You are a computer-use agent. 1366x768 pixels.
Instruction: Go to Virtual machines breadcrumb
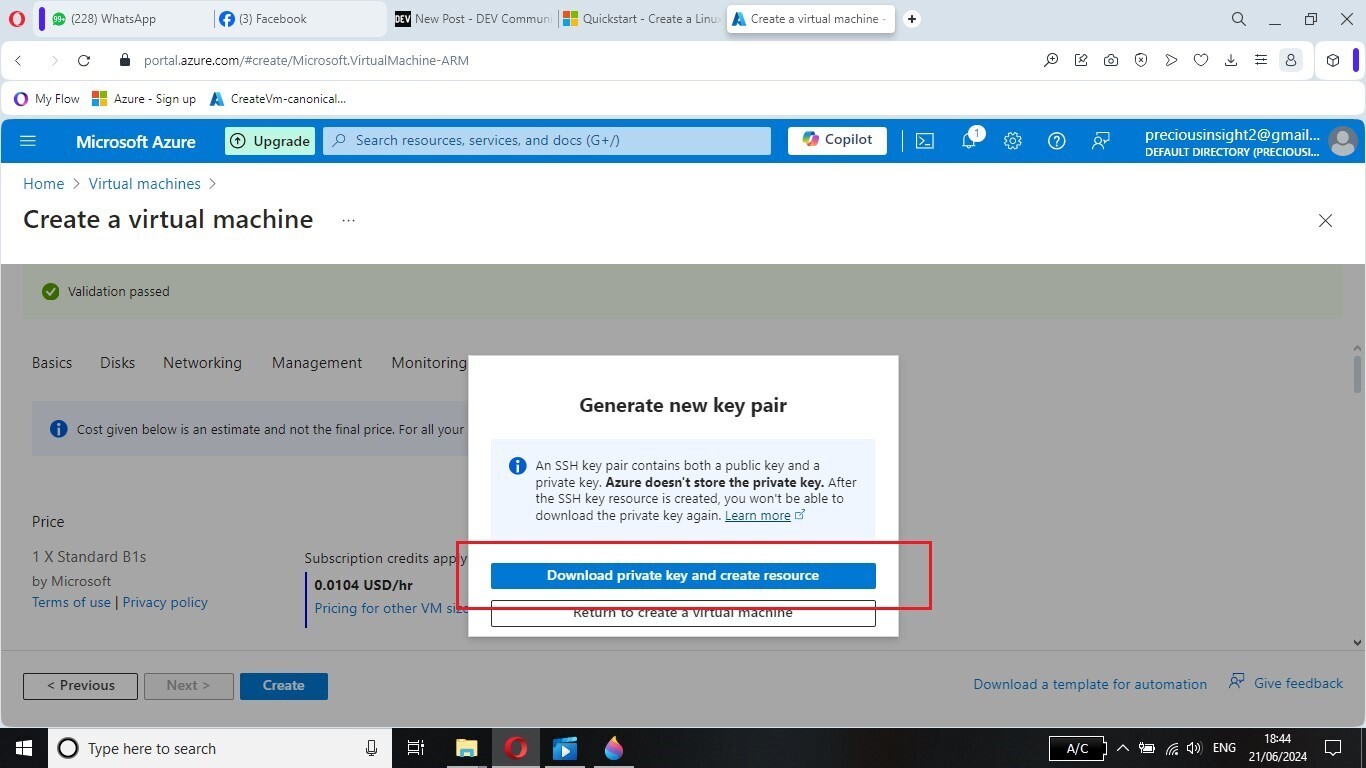pyautogui.click(x=145, y=184)
